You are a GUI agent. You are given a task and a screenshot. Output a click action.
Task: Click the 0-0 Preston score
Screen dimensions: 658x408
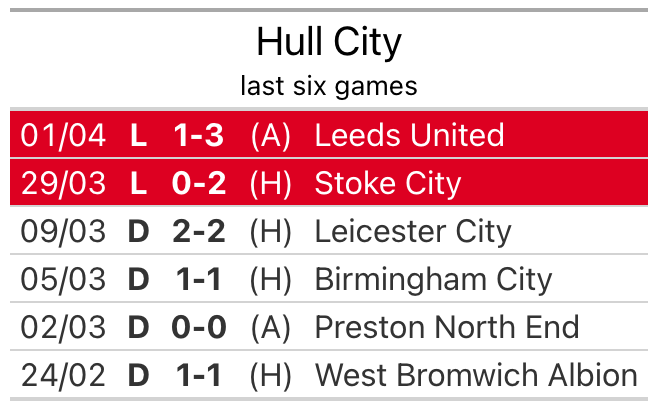199,327
